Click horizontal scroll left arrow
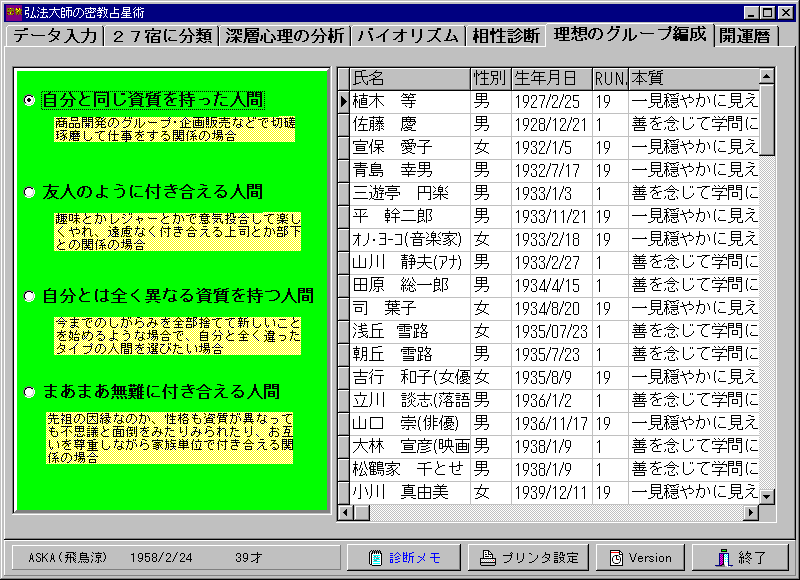Screen dimensions: 800x580 [x=345, y=512]
